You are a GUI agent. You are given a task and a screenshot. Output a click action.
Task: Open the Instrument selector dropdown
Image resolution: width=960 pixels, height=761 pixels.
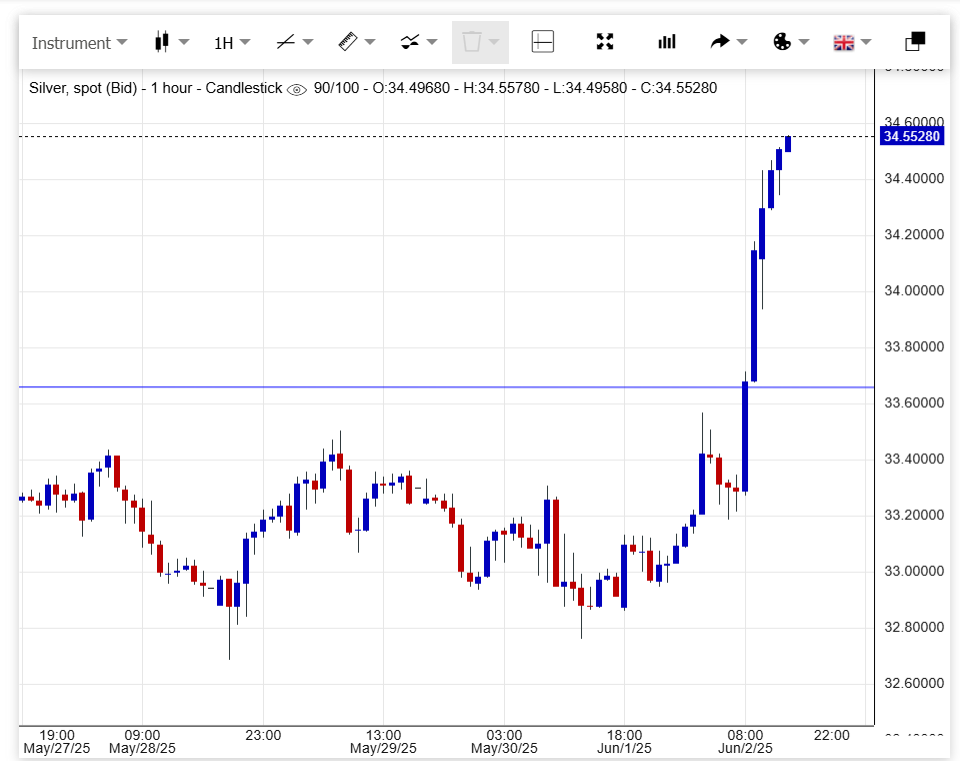tap(79, 43)
